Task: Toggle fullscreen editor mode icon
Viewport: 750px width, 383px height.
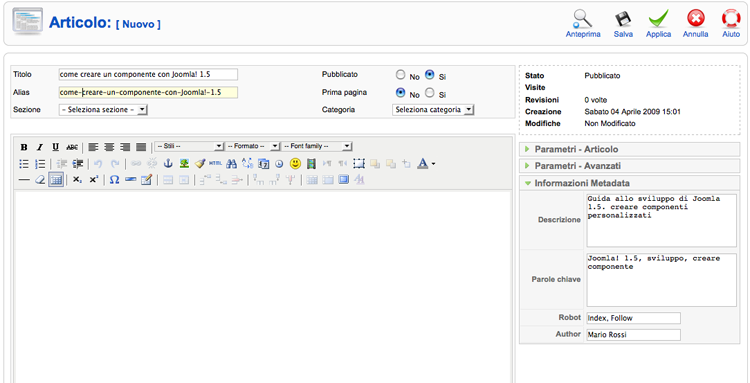Action: click(x=343, y=180)
